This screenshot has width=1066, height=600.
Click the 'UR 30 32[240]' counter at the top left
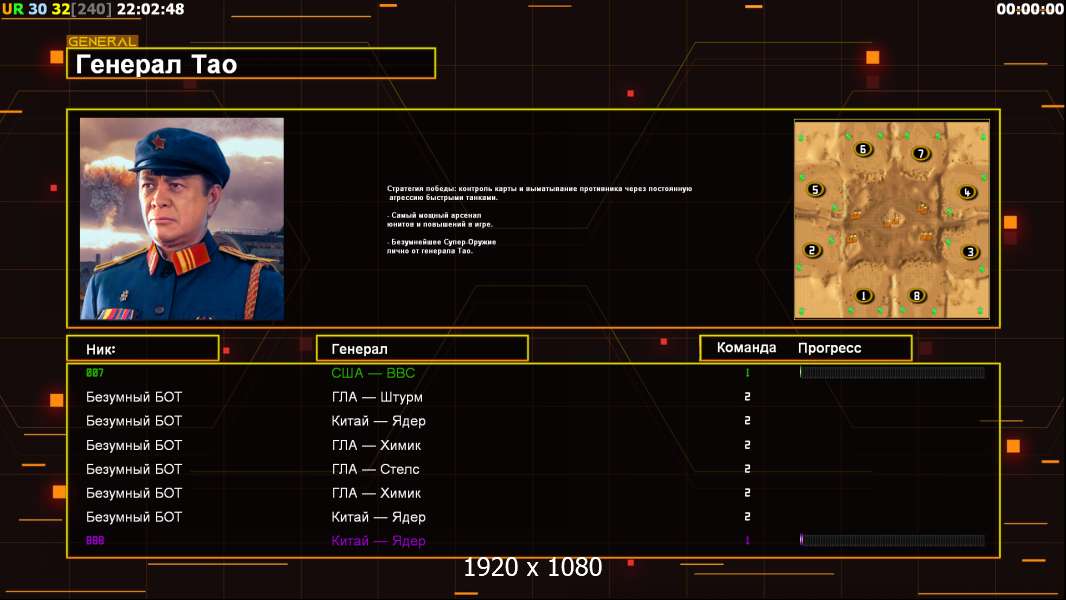57,9
